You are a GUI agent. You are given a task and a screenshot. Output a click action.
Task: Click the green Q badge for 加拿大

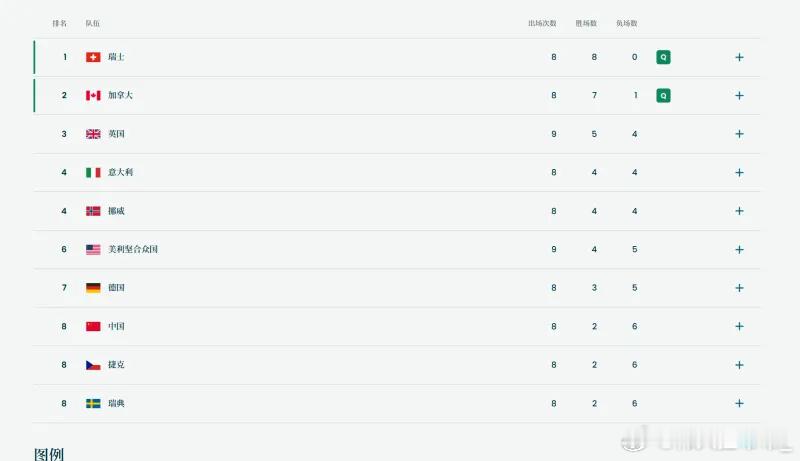663,96
